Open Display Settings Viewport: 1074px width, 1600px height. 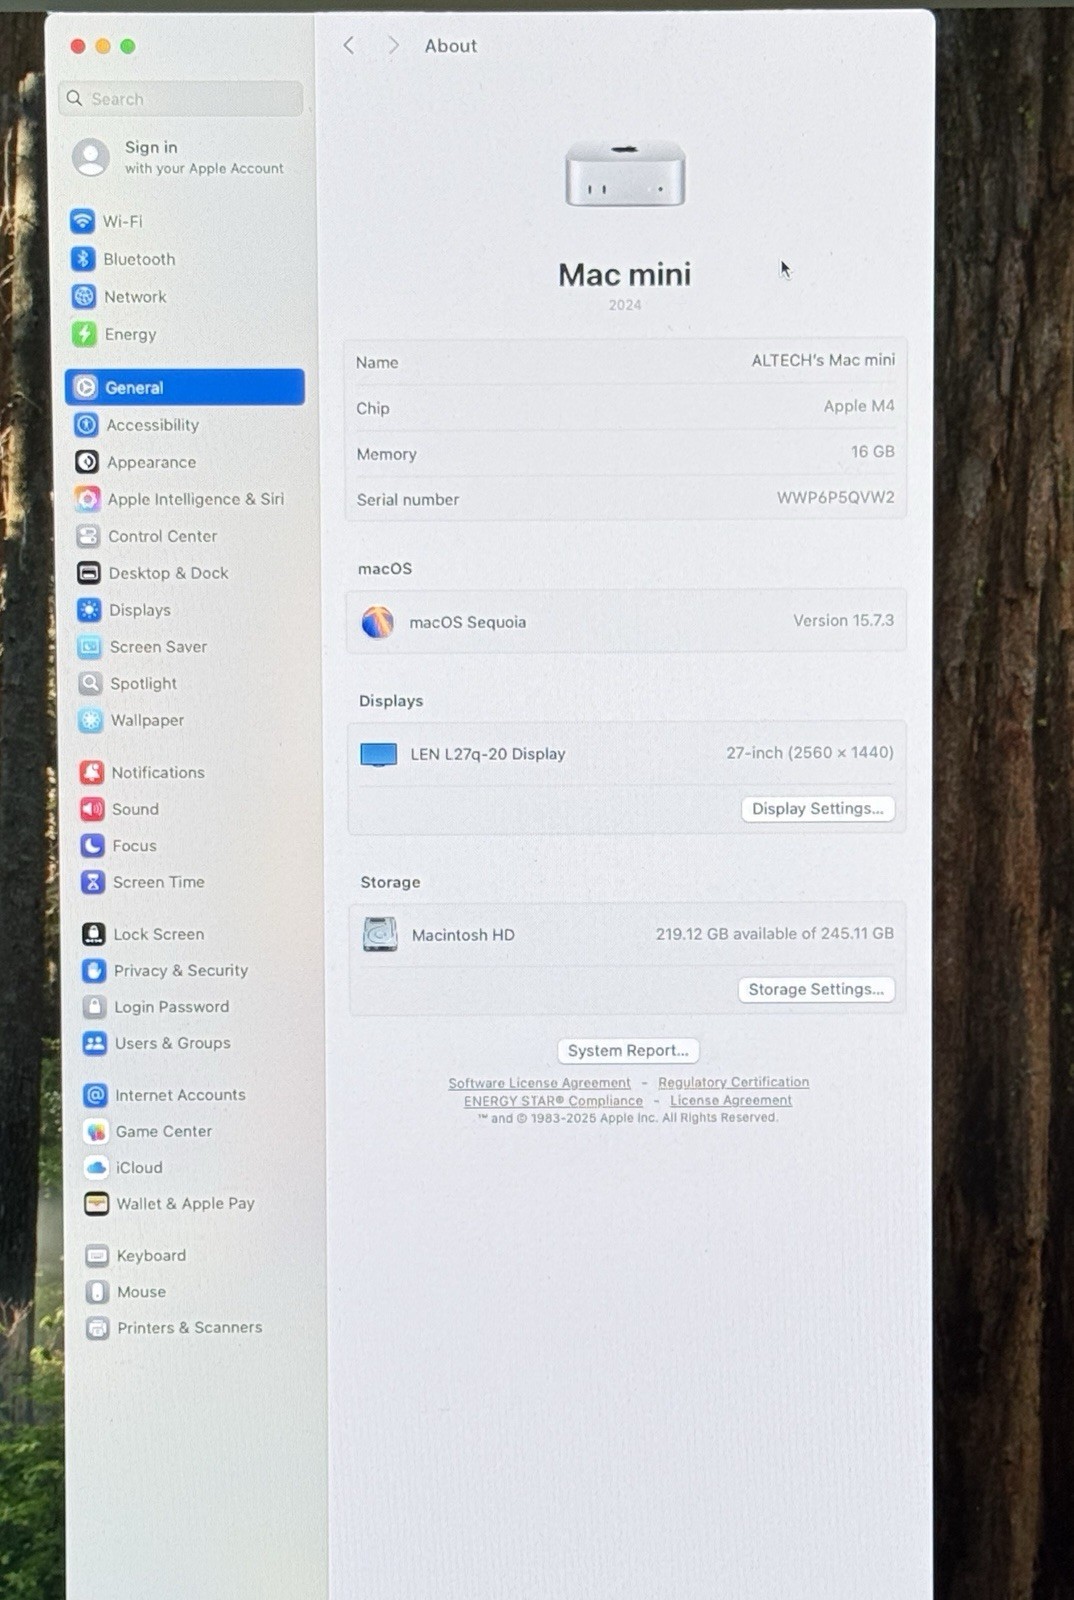[x=818, y=808]
